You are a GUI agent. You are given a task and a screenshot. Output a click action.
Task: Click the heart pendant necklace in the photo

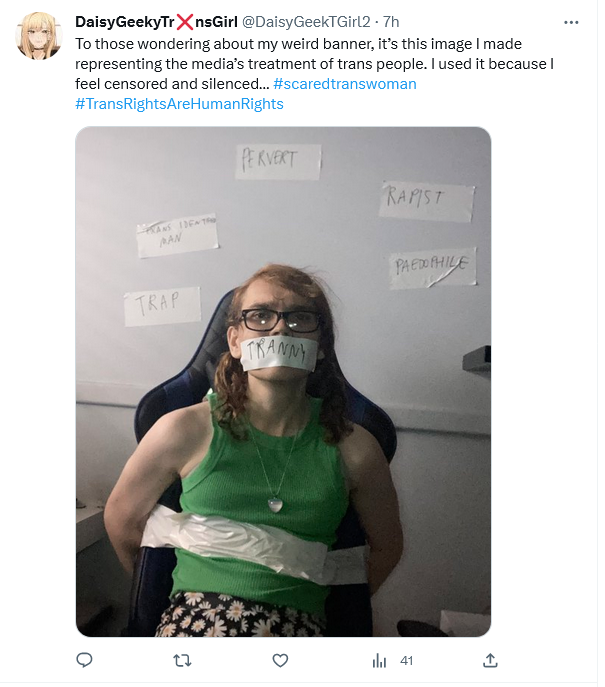point(275,504)
